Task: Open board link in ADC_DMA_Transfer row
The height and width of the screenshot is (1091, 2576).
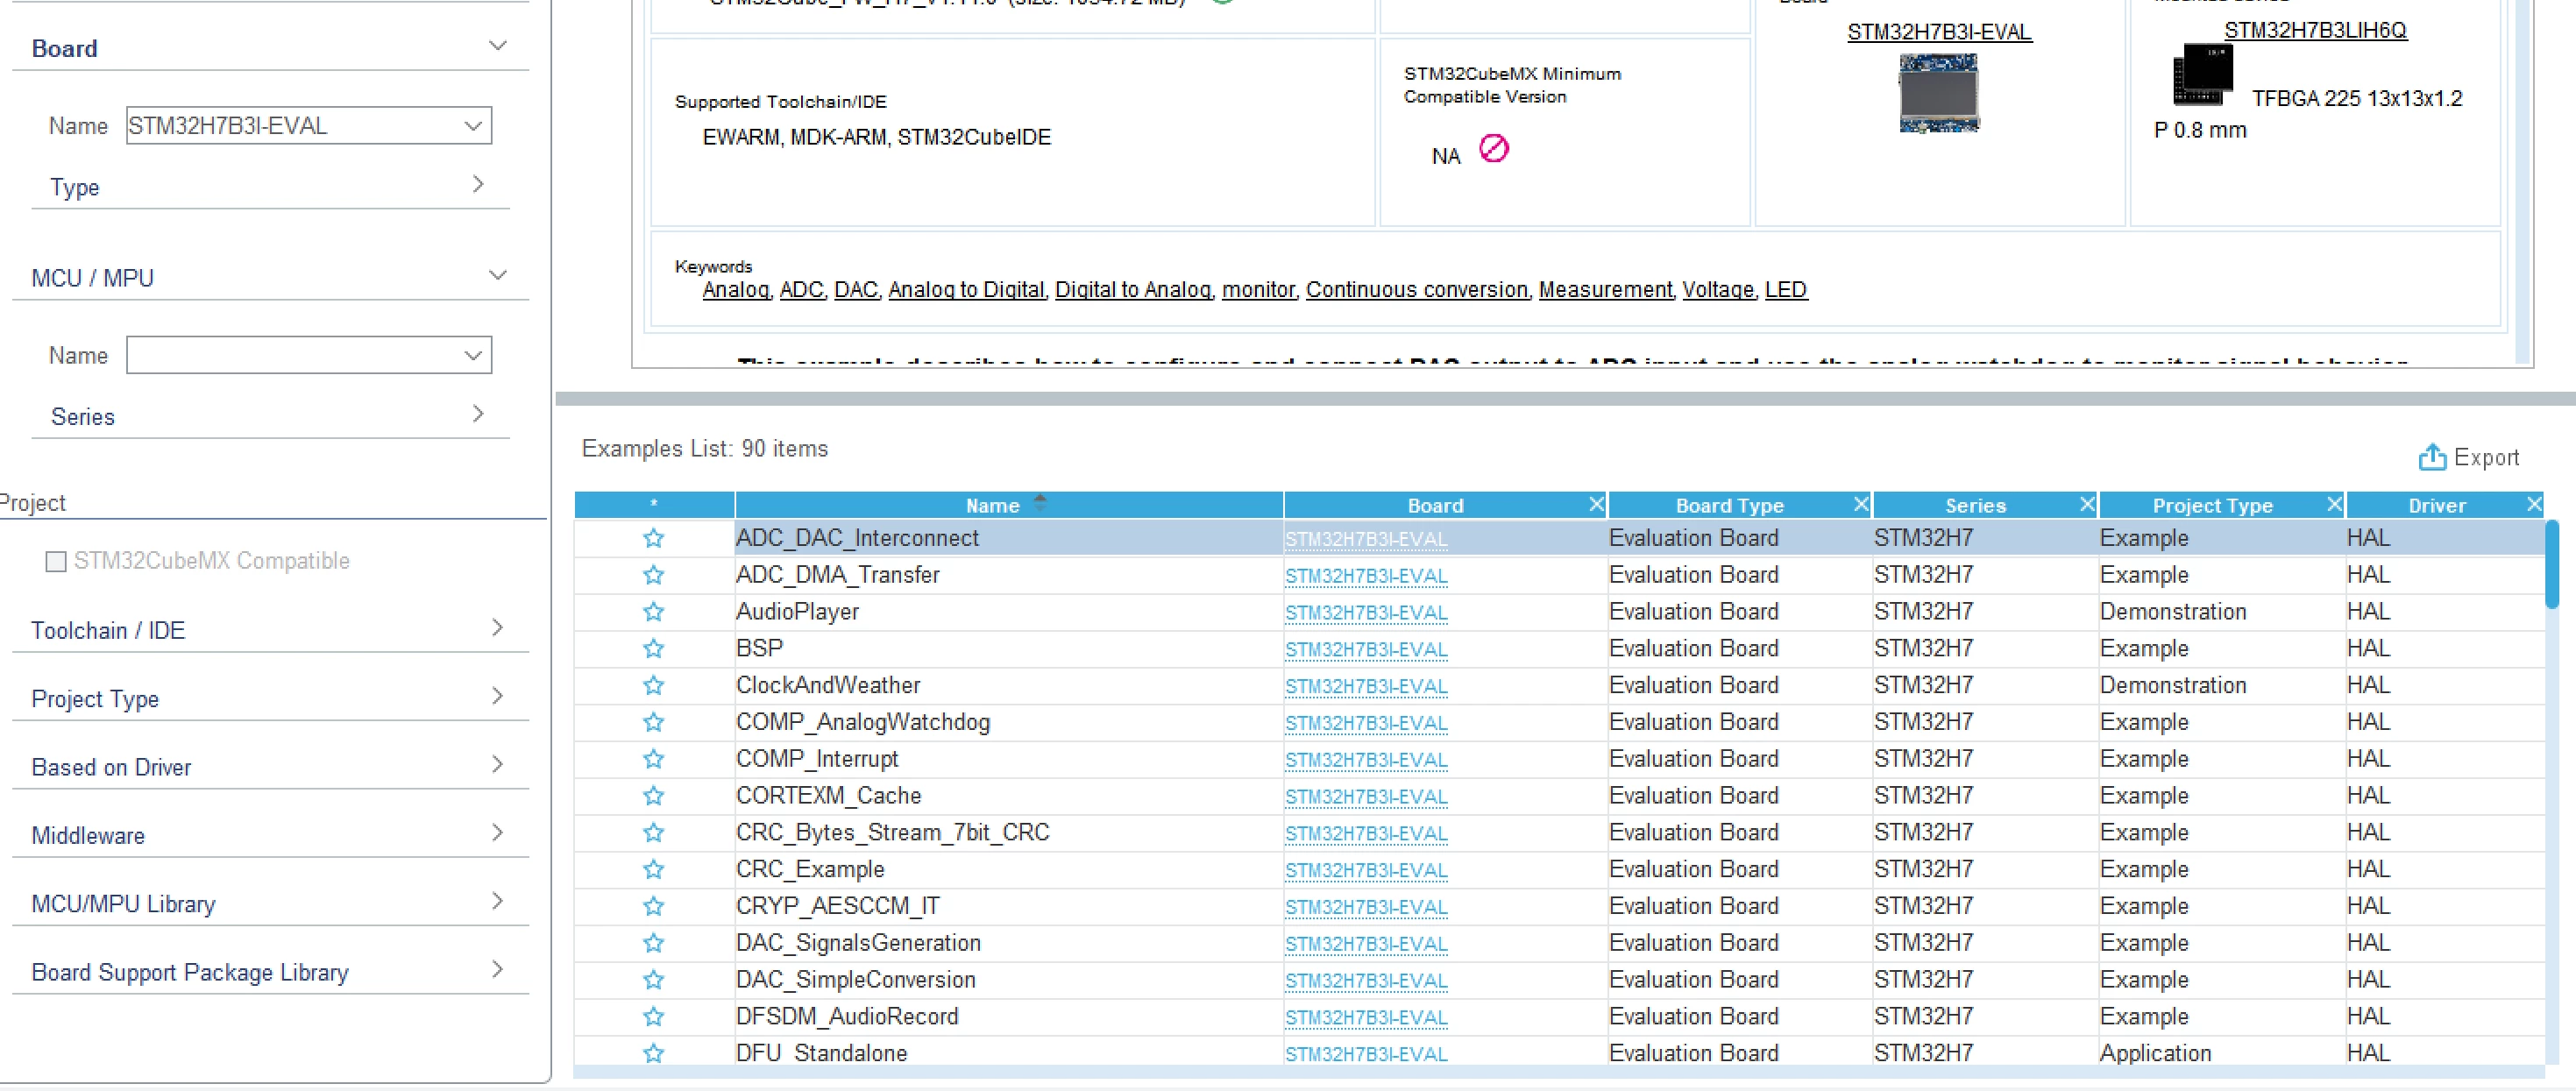Action: [1366, 576]
